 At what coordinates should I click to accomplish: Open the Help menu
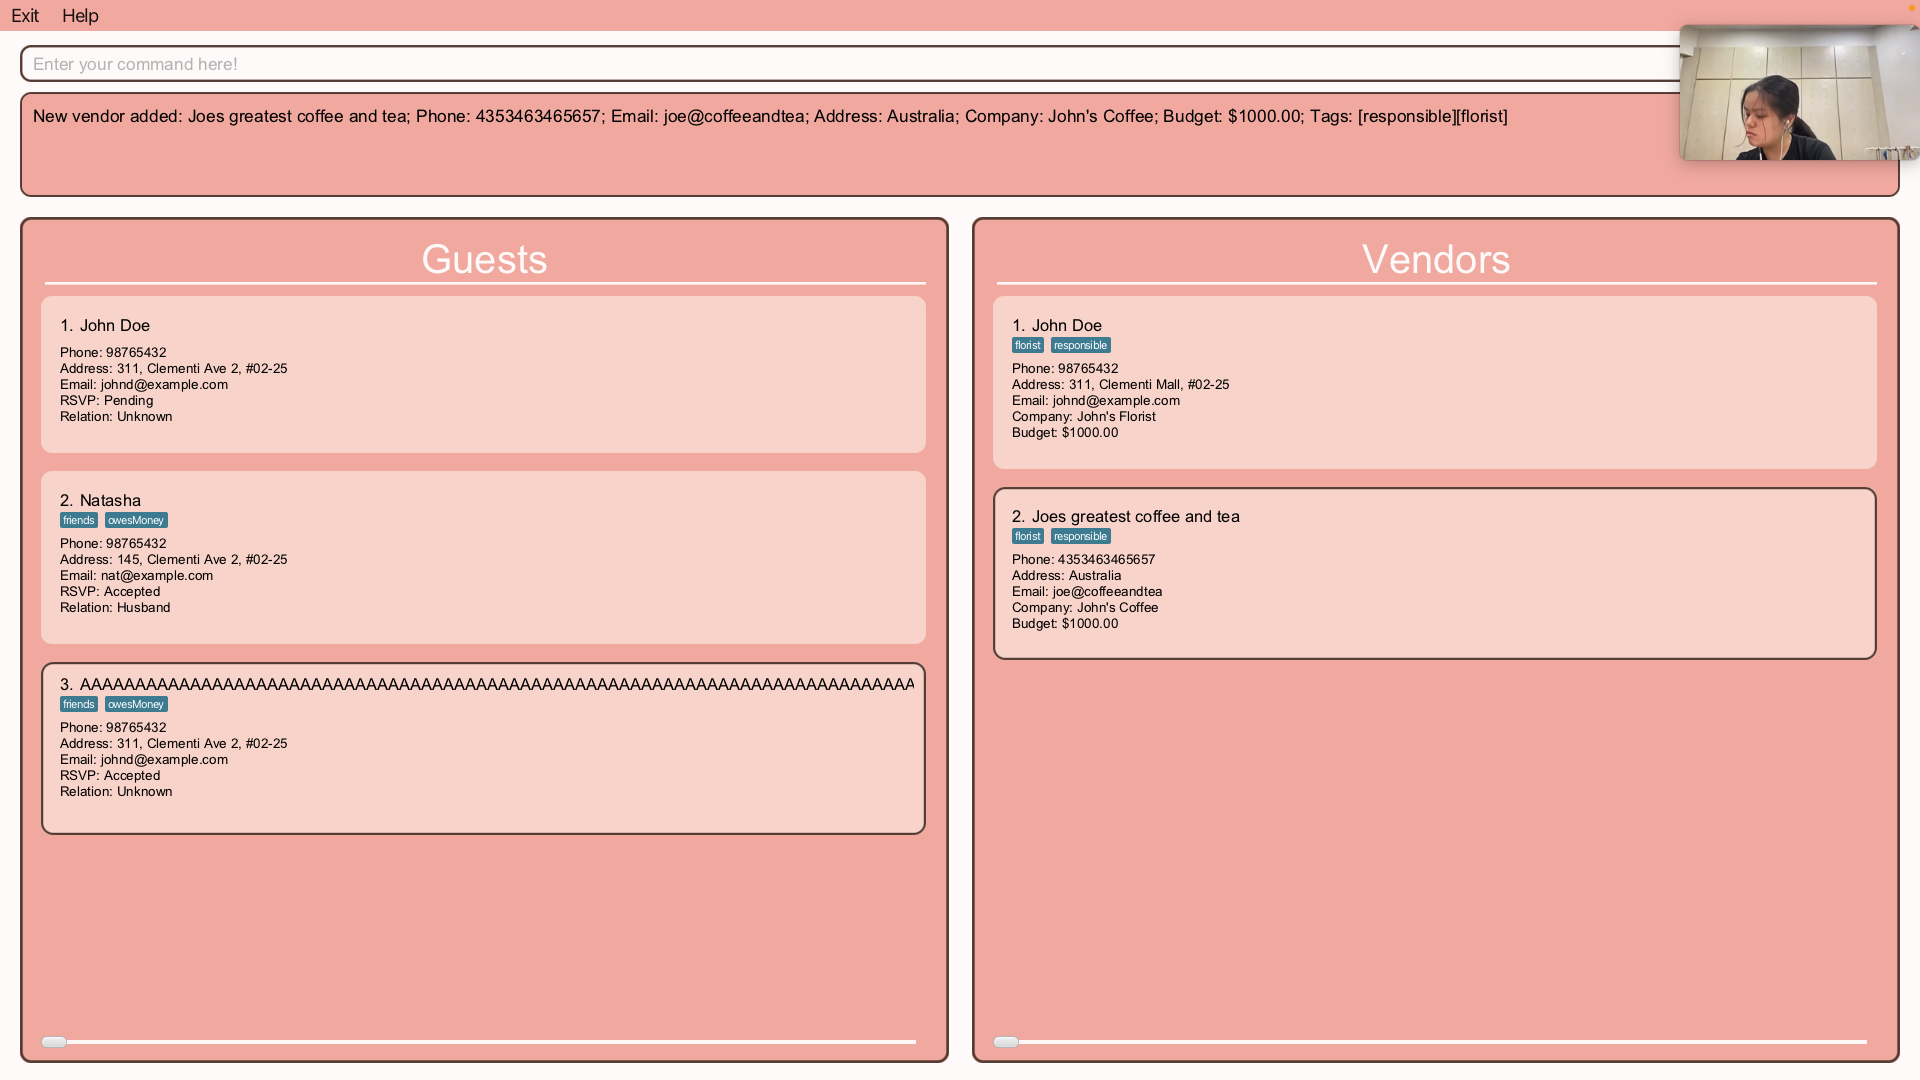pyautogui.click(x=80, y=16)
